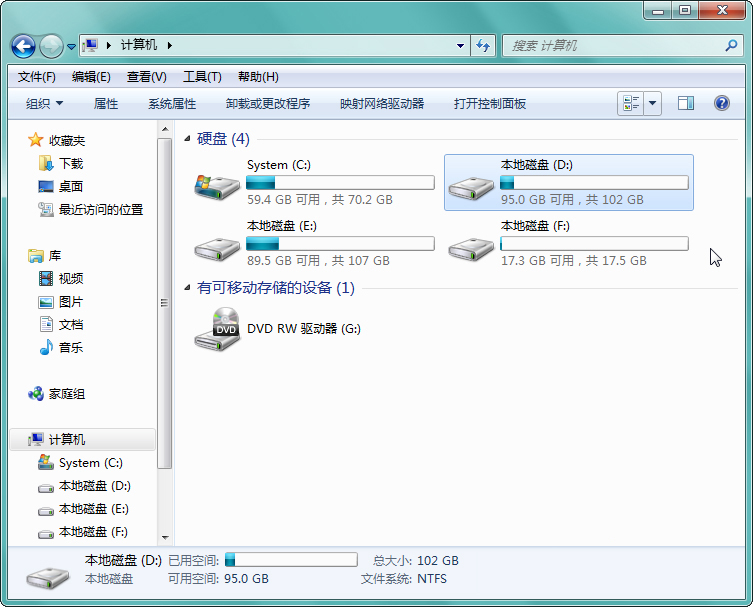Click text 59.4 GB 可用 , 共 70.2 GB
753x607 pixels.
click(319, 199)
